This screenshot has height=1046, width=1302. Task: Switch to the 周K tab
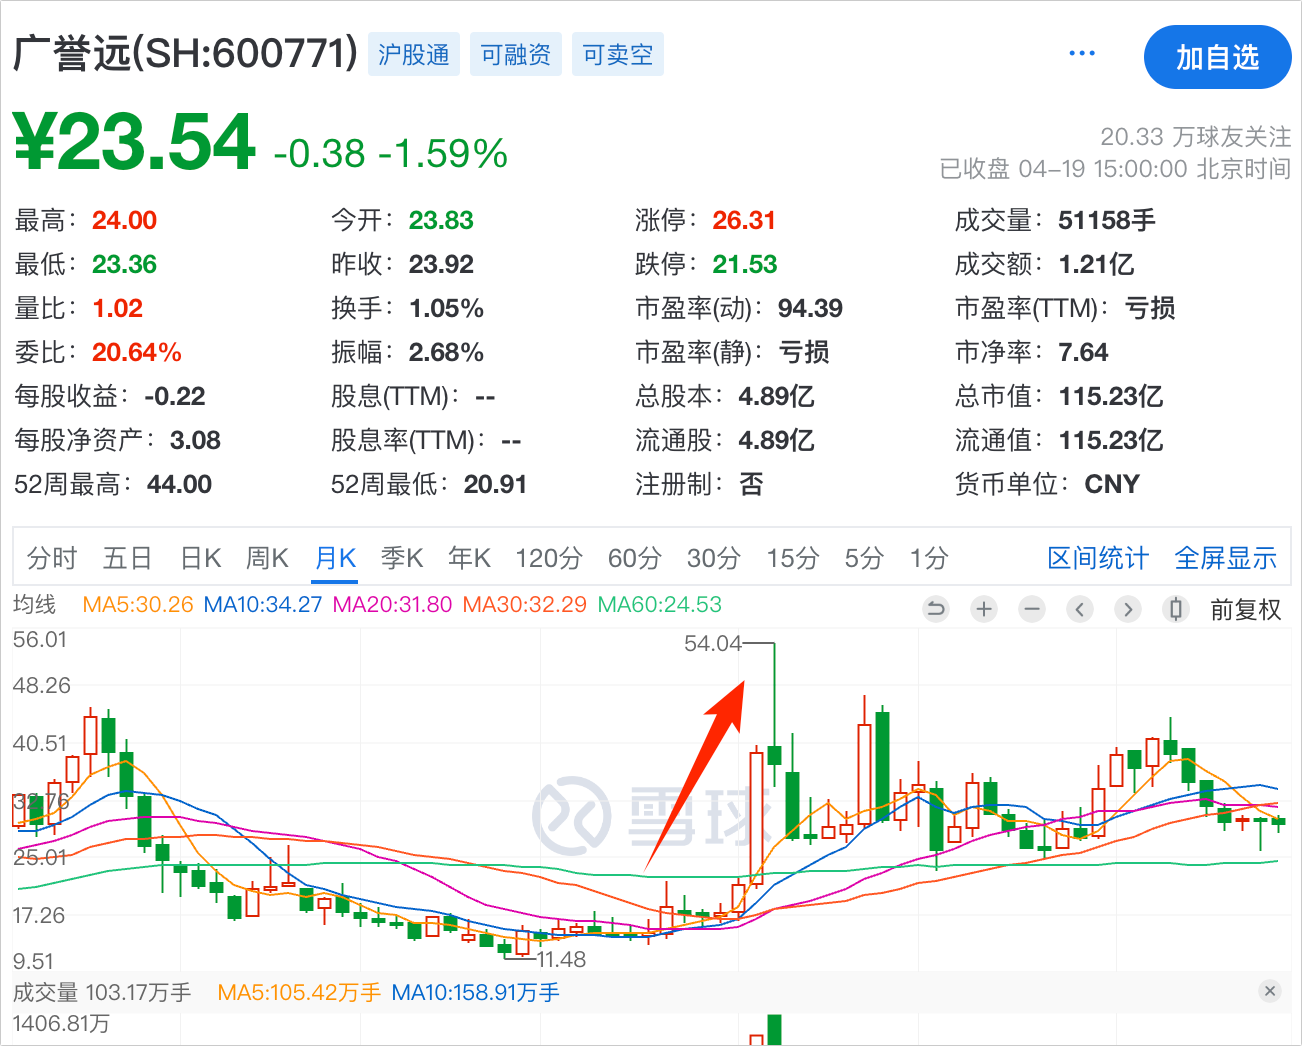pyautogui.click(x=267, y=558)
